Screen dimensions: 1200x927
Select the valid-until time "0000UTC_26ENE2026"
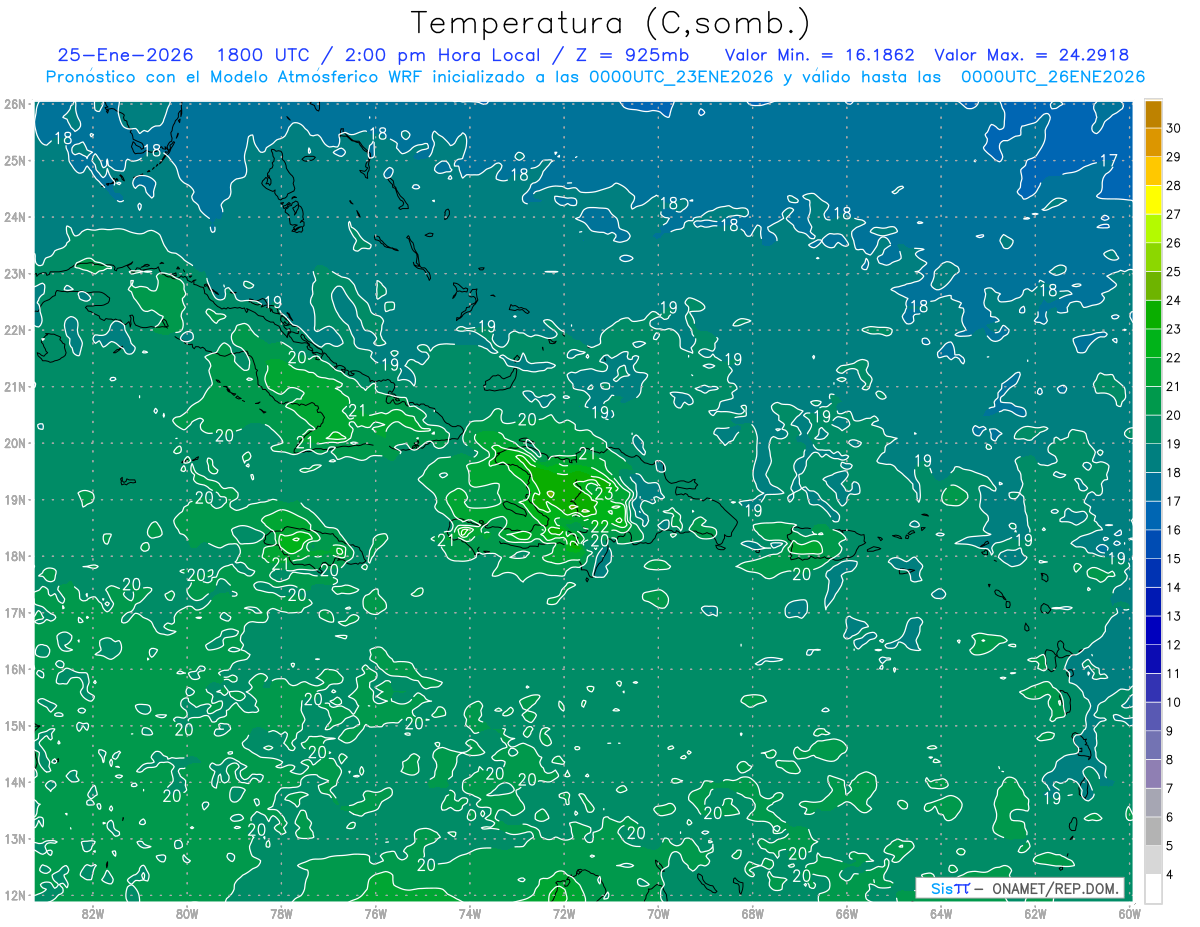(1052, 77)
